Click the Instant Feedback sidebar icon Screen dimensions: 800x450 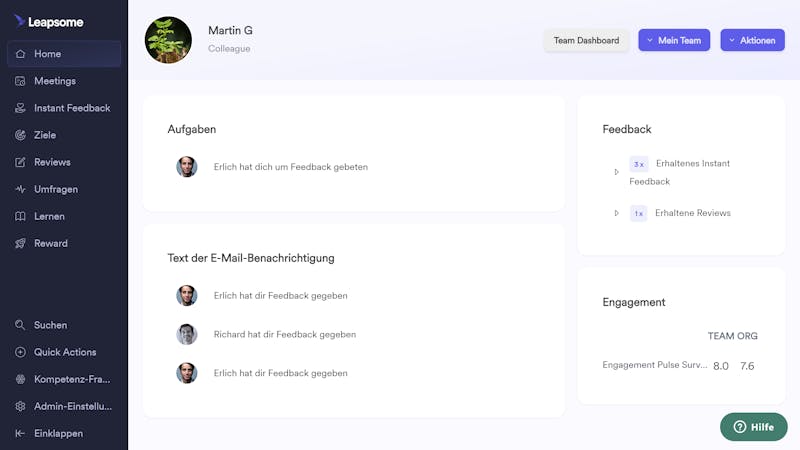[x=20, y=108]
